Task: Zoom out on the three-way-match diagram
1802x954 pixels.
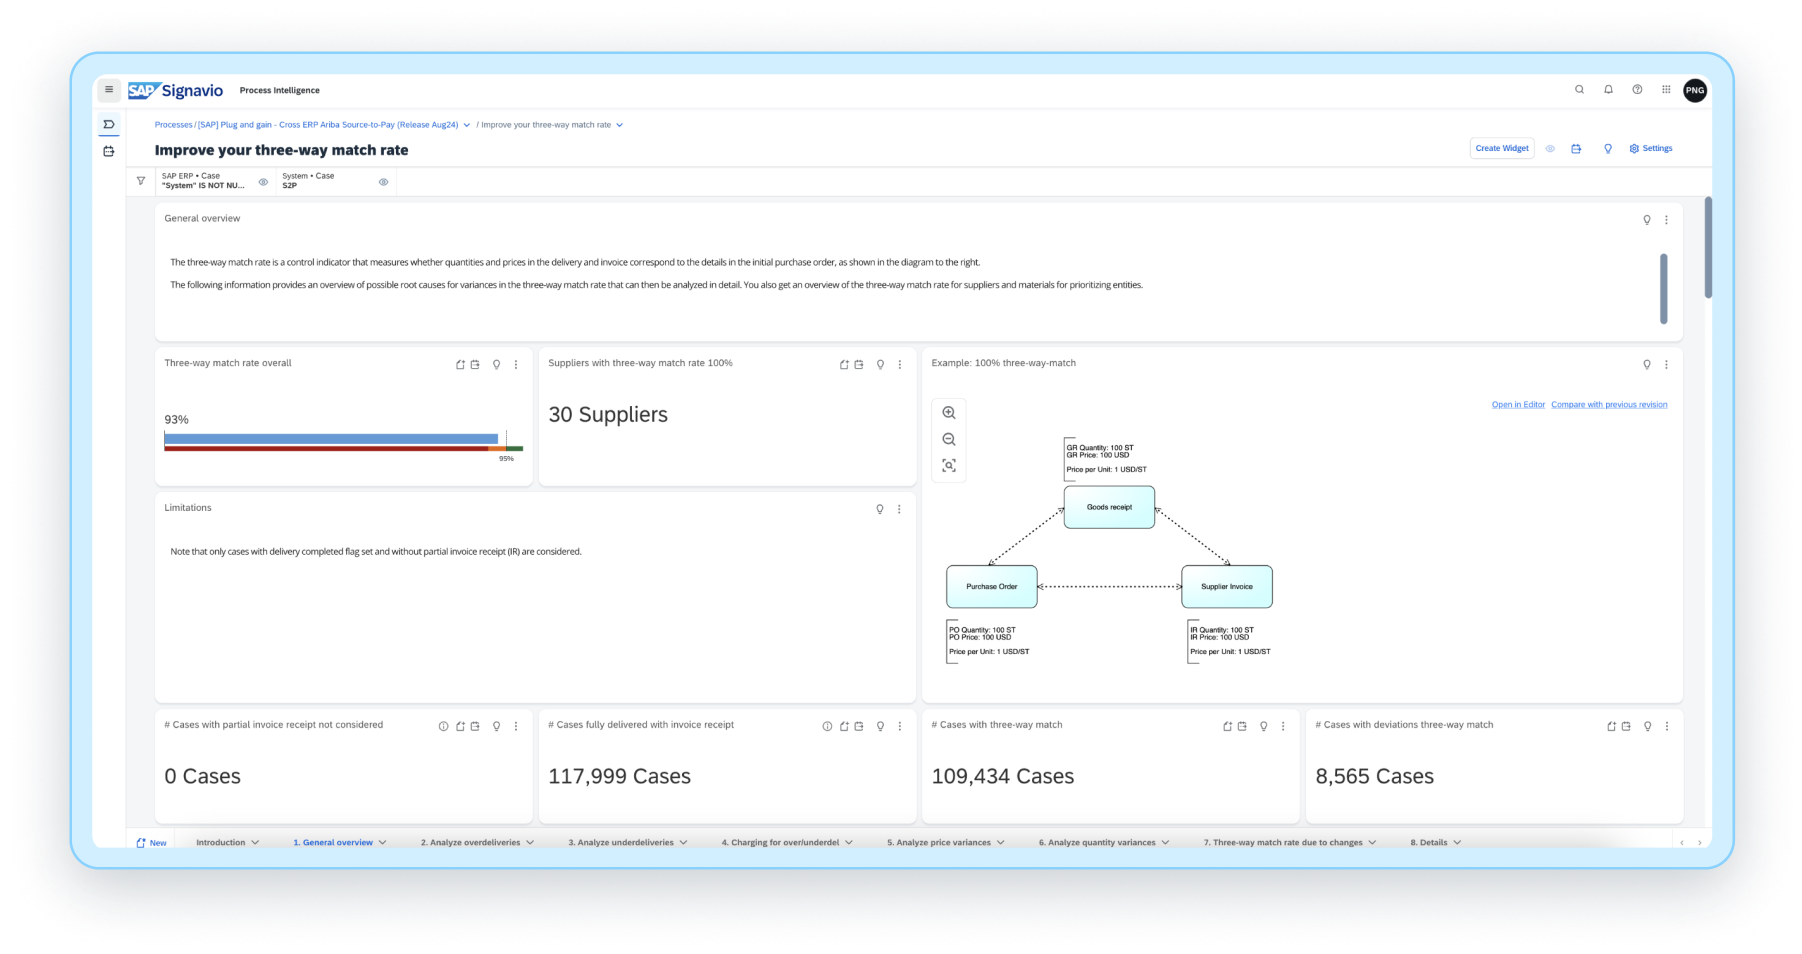Action: (x=949, y=440)
